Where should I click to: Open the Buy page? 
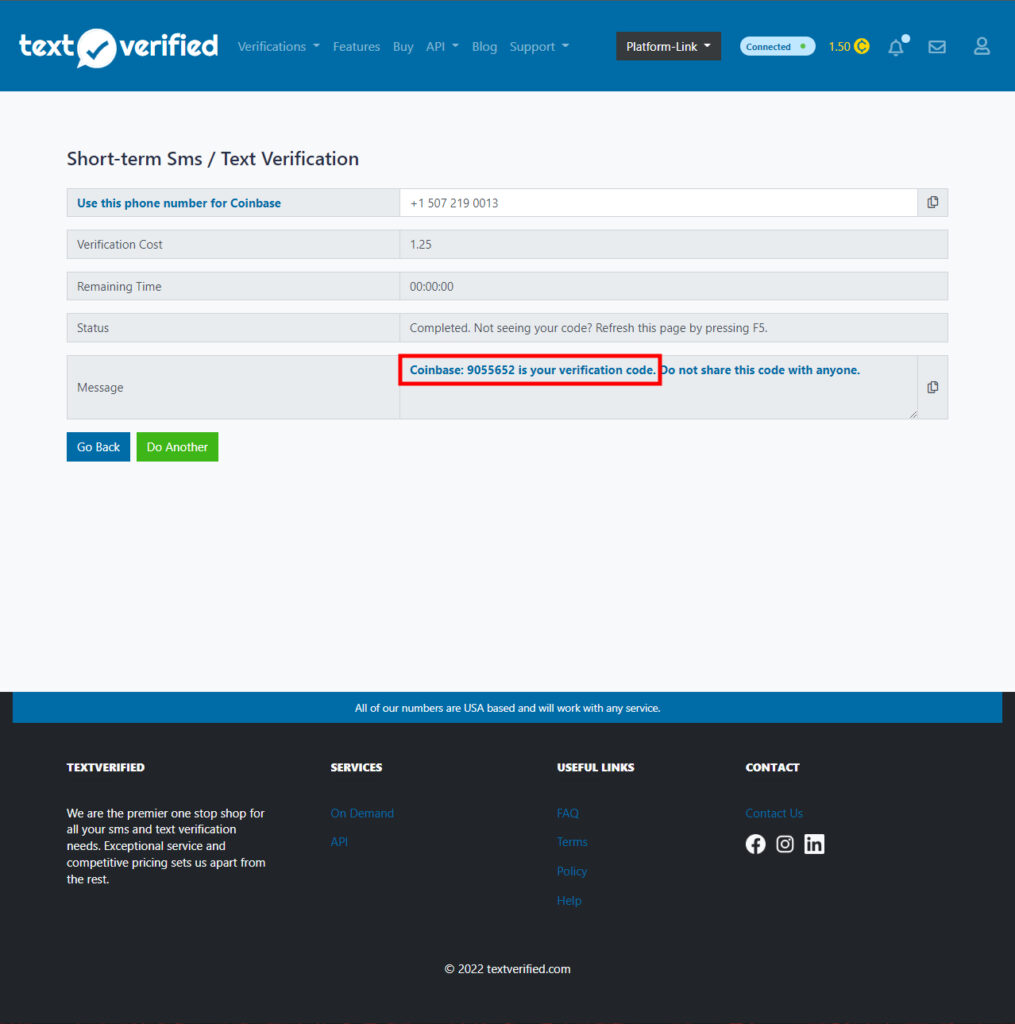tap(403, 46)
